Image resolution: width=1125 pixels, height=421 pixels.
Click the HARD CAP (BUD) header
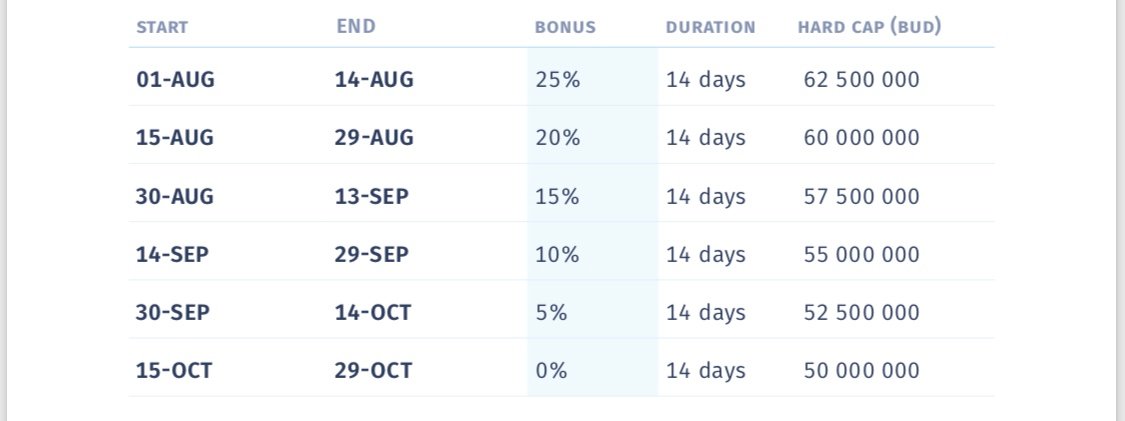(870, 27)
